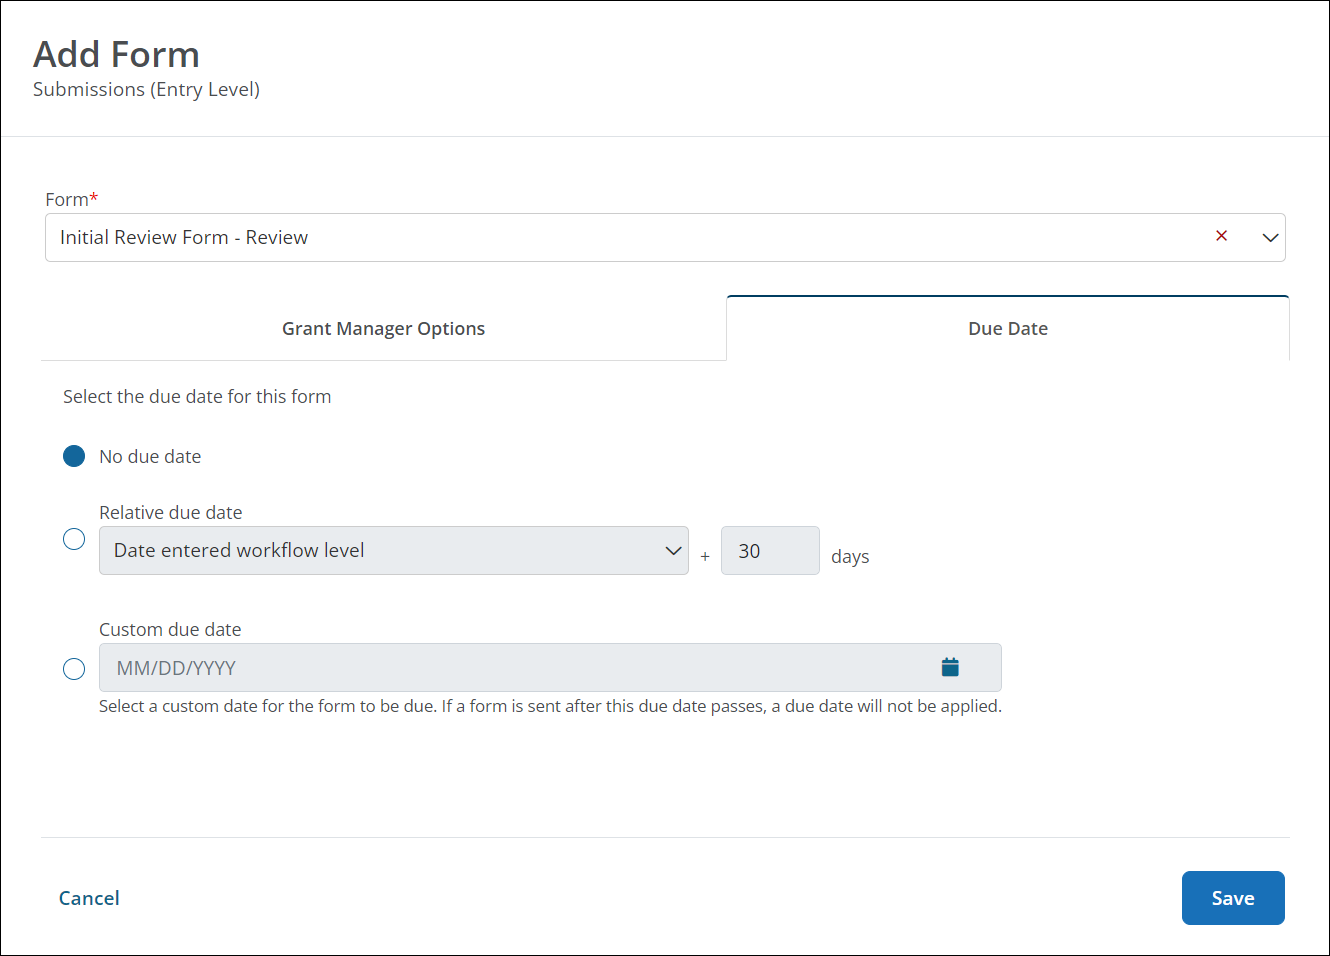Click the Initial Review Form - Review combo box
Viewport: 1330px width, 956px height.
point(620,238)
